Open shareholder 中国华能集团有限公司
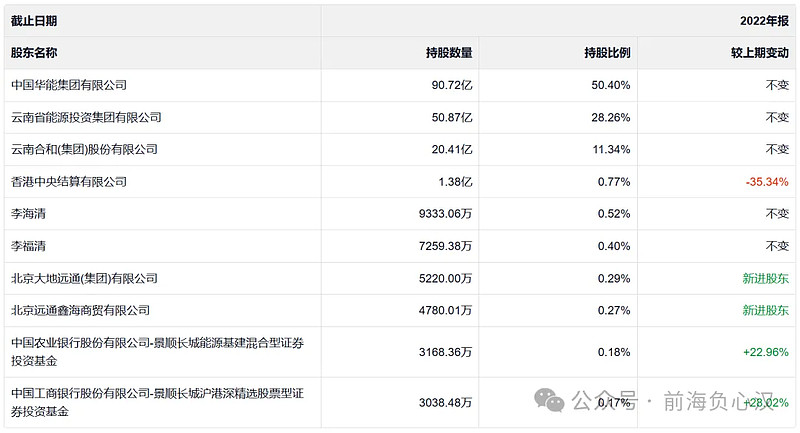The width and height of the screenshot is (800, 433). click(x=69, y=85)
